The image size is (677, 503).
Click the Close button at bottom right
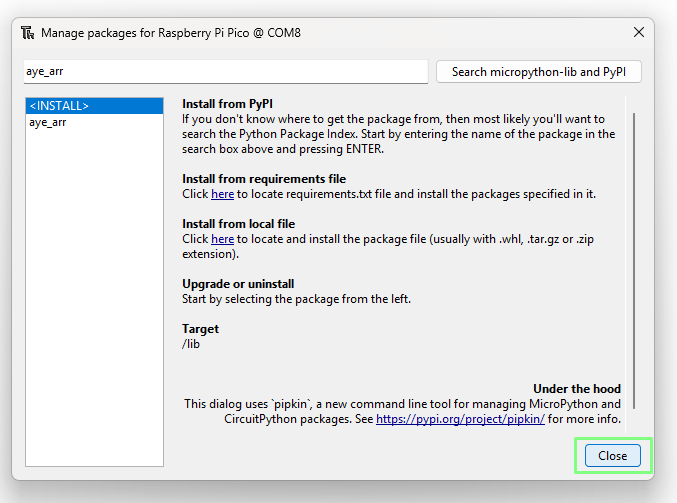[613, 456]
